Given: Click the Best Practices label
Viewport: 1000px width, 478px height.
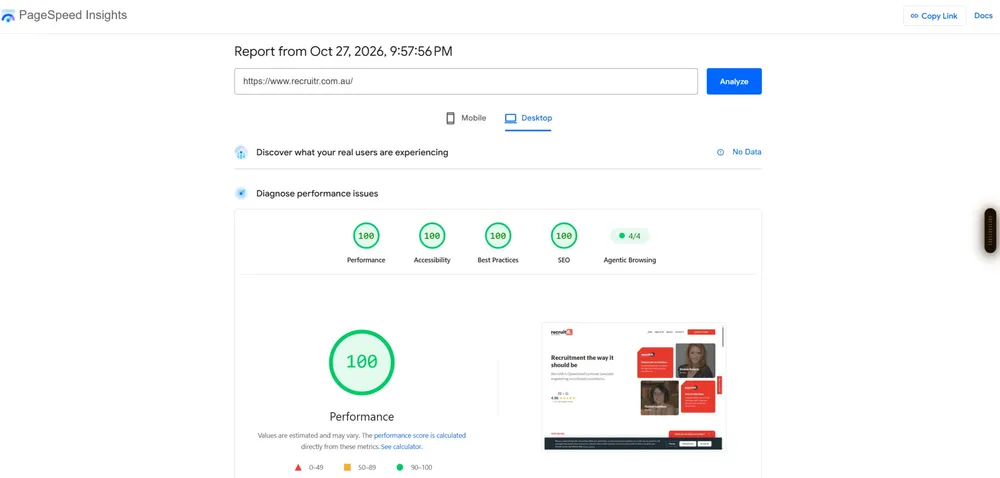Looking at the screenshot, I should click(498, 260).
